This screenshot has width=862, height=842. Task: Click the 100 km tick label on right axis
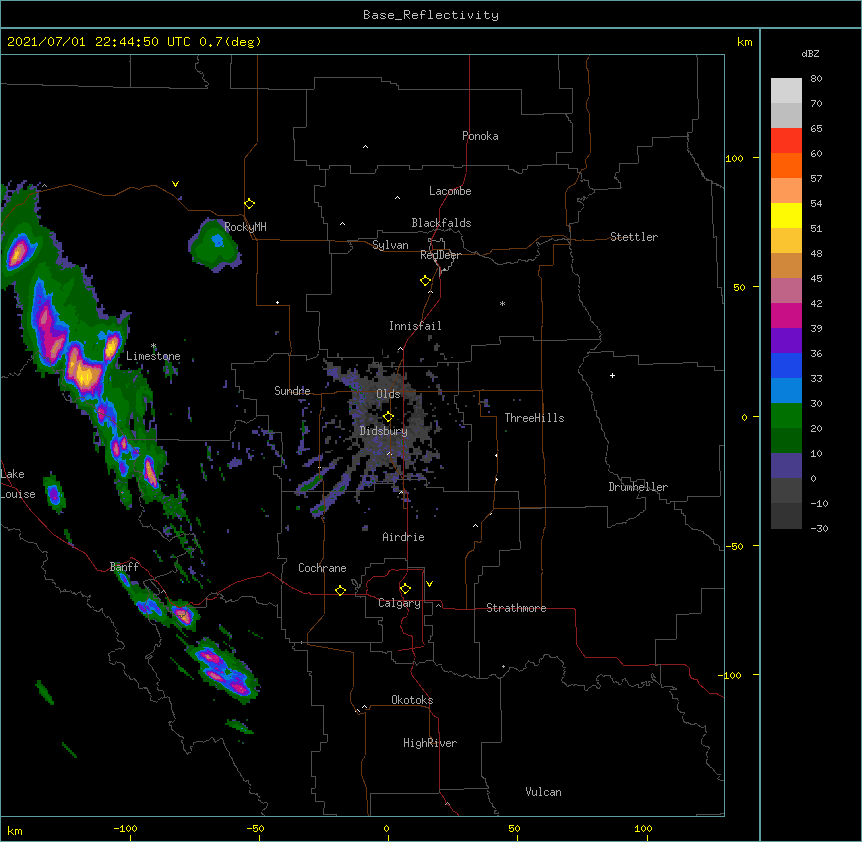734,158
